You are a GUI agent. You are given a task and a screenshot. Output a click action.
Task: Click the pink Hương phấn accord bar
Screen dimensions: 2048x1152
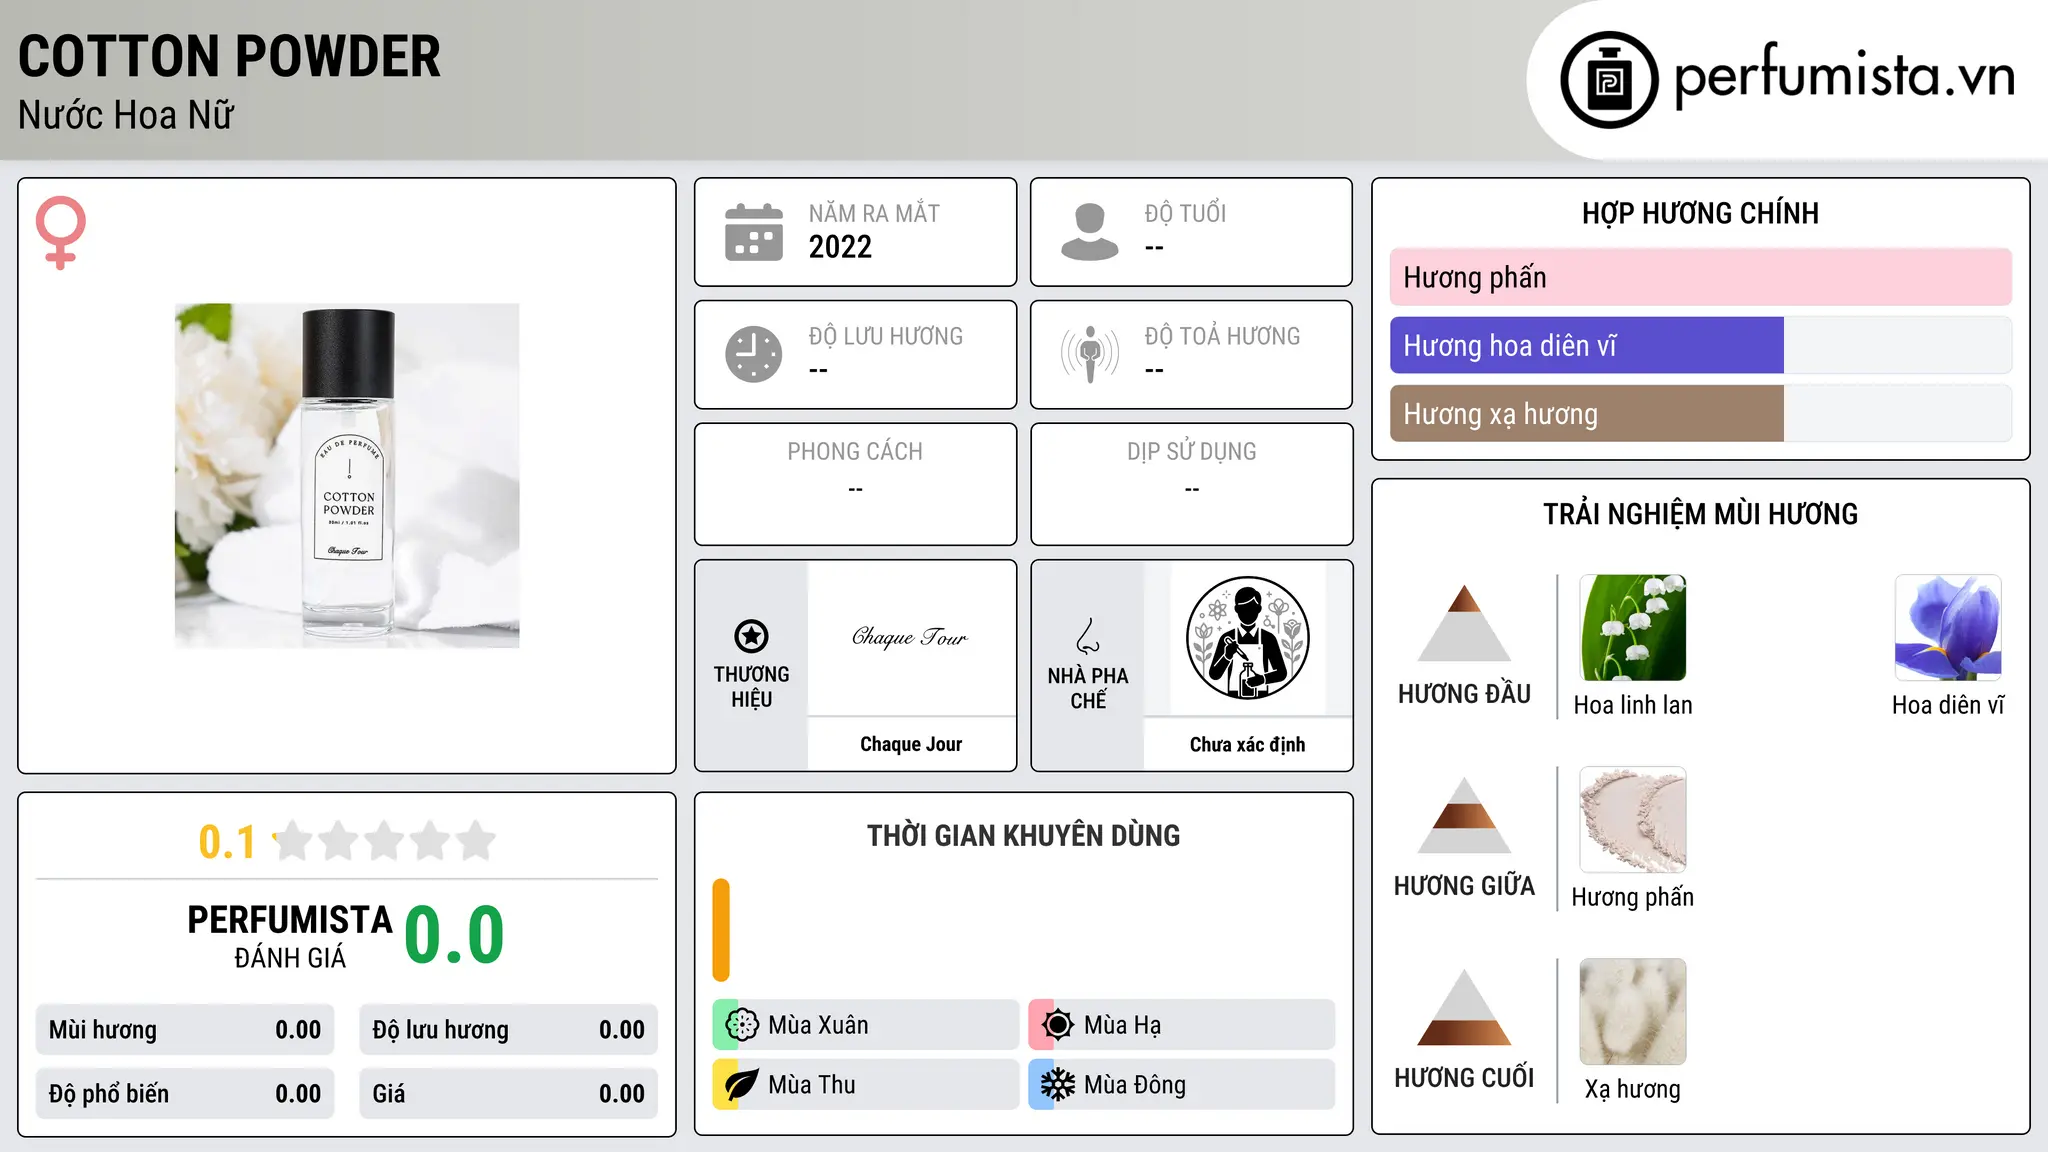tap(1701, 277)
